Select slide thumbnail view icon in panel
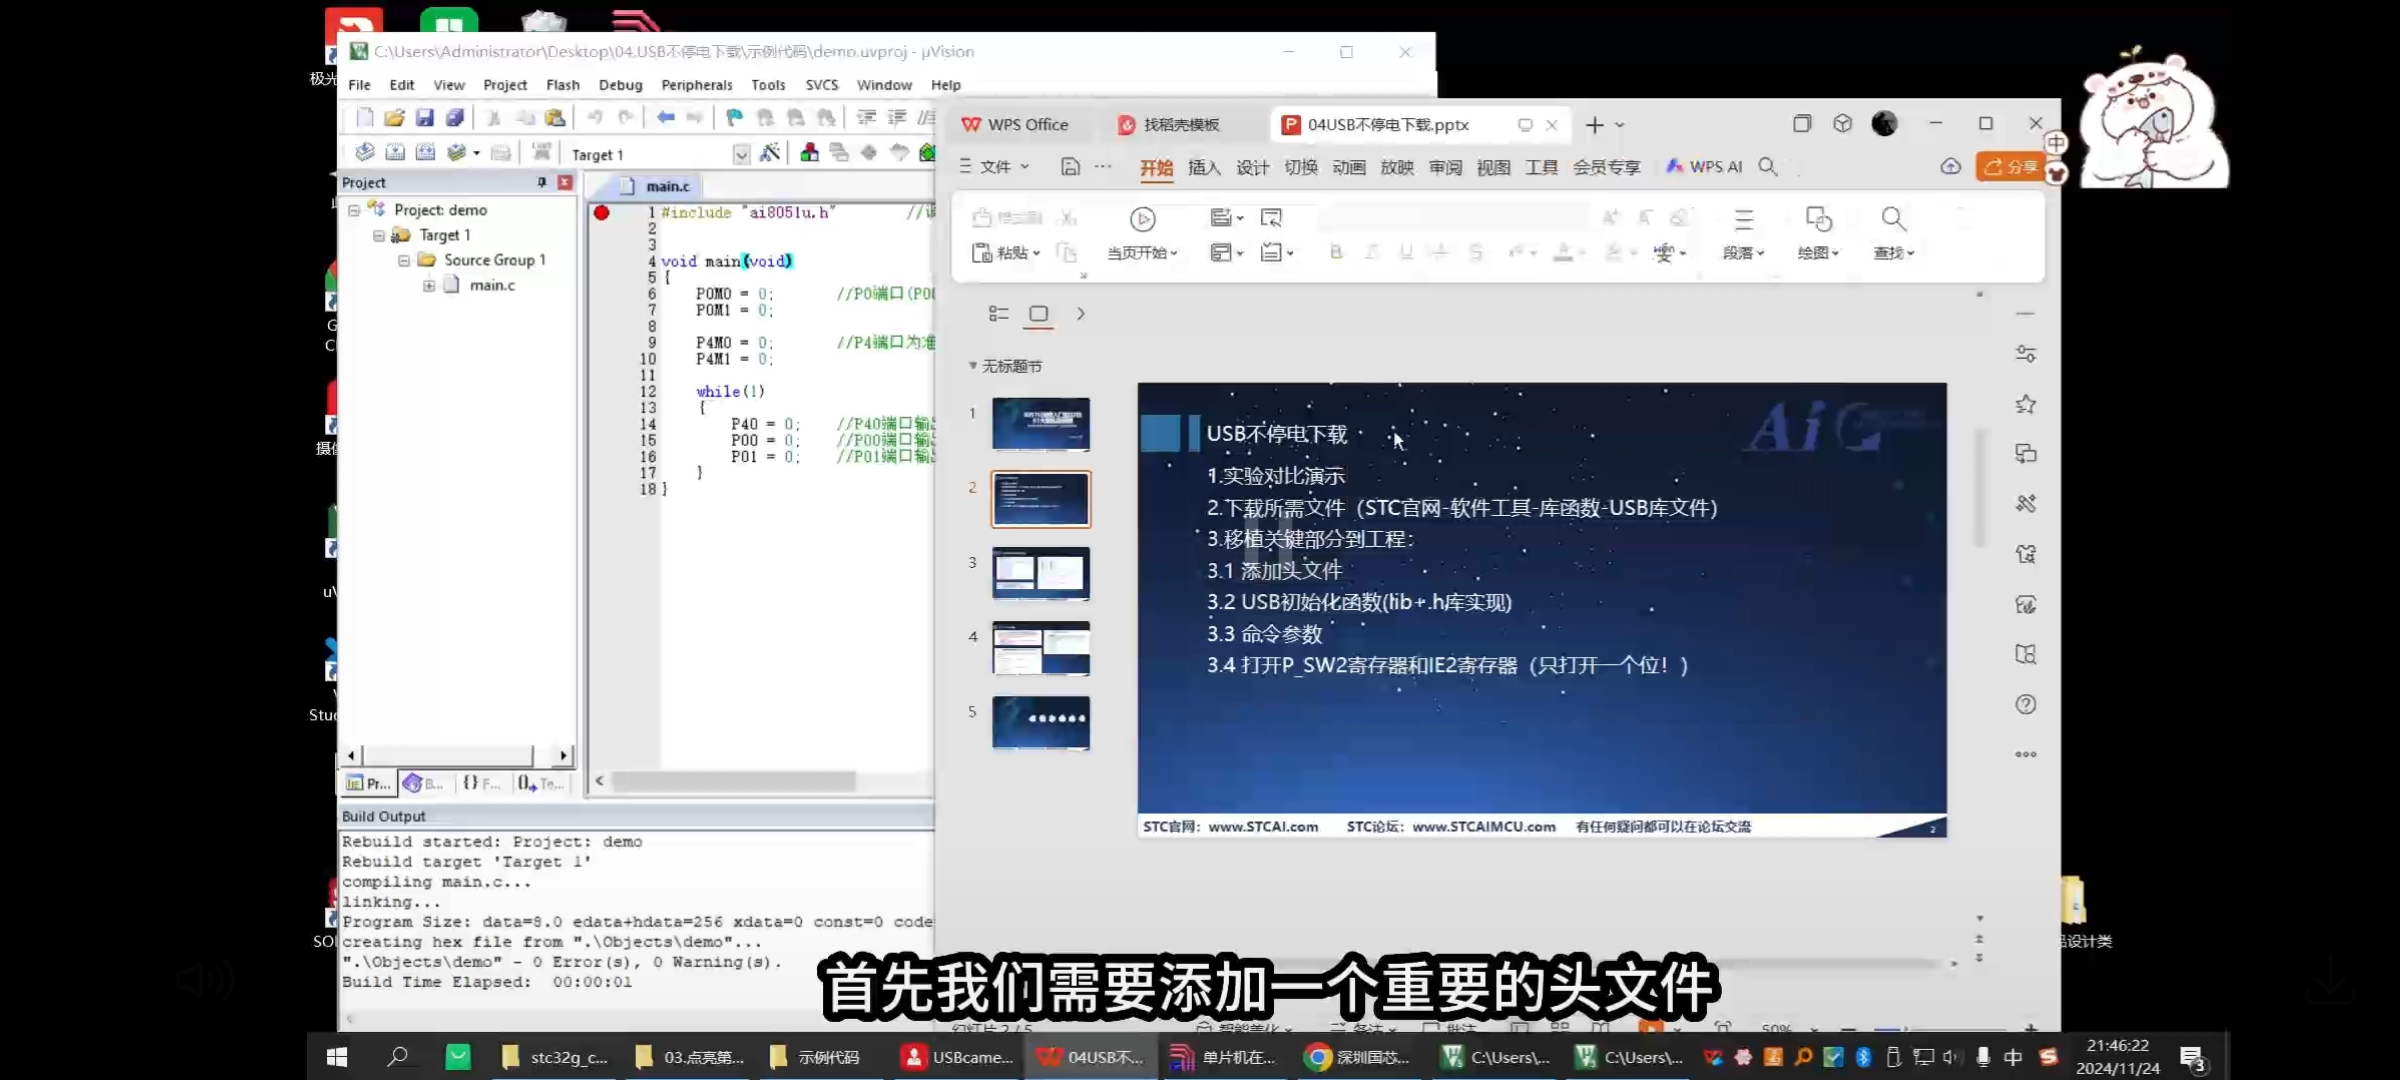This screenshot has height=1080, width=2400. pos(1039,314)
